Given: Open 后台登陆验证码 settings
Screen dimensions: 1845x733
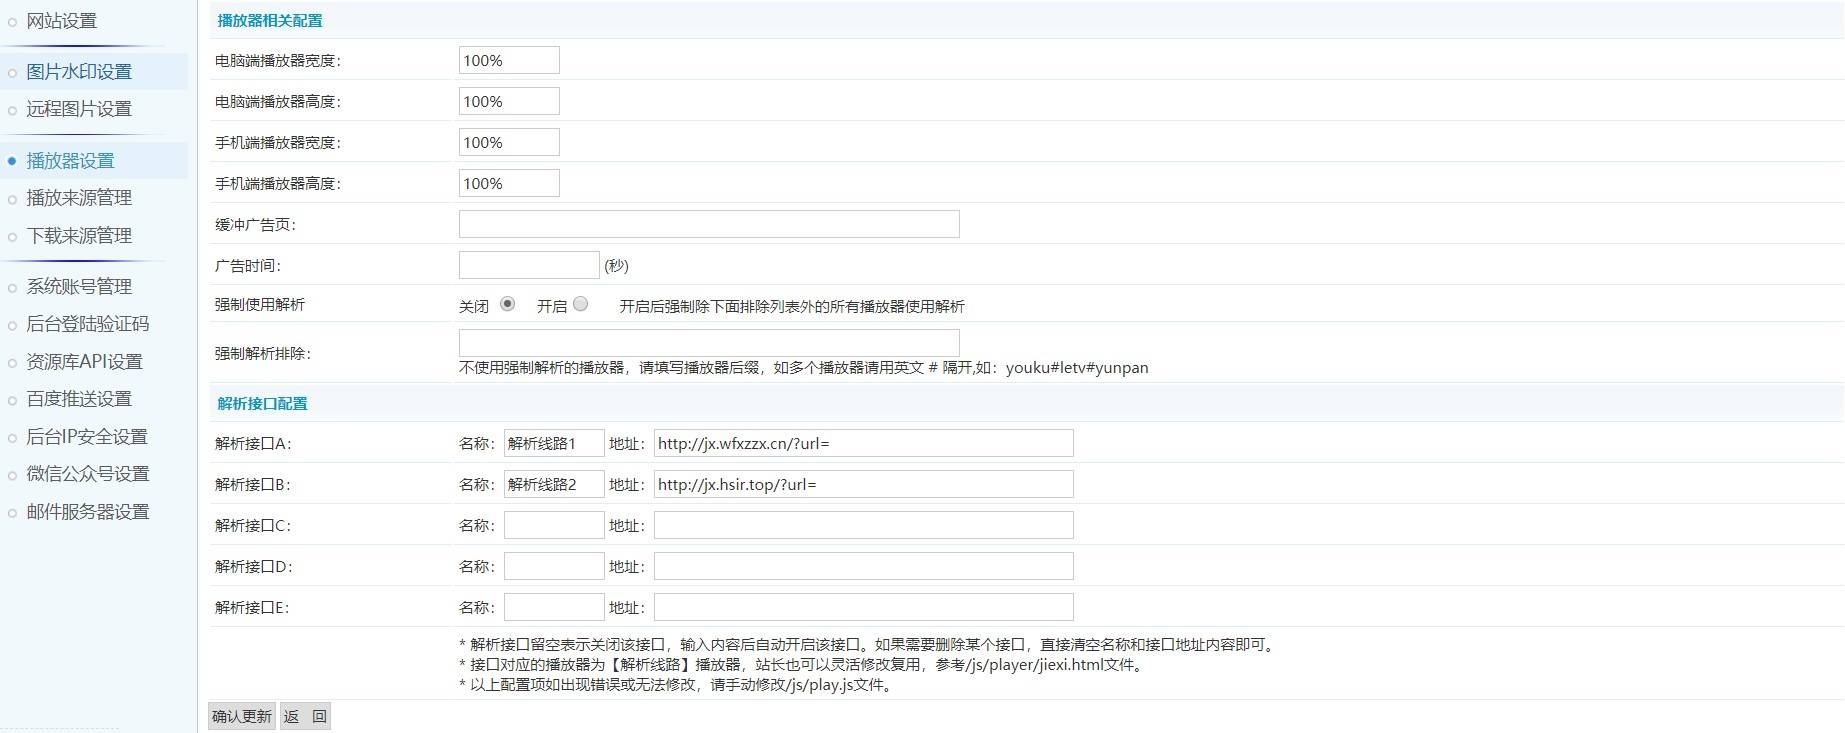Looking at the screenshot, I should [x=87, y=324].
